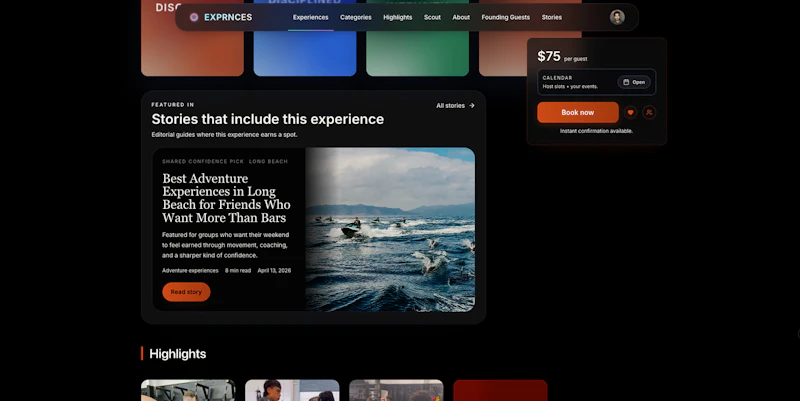800x401 pixels.
Task: Click the $75 price text
Action: point(549,56)
